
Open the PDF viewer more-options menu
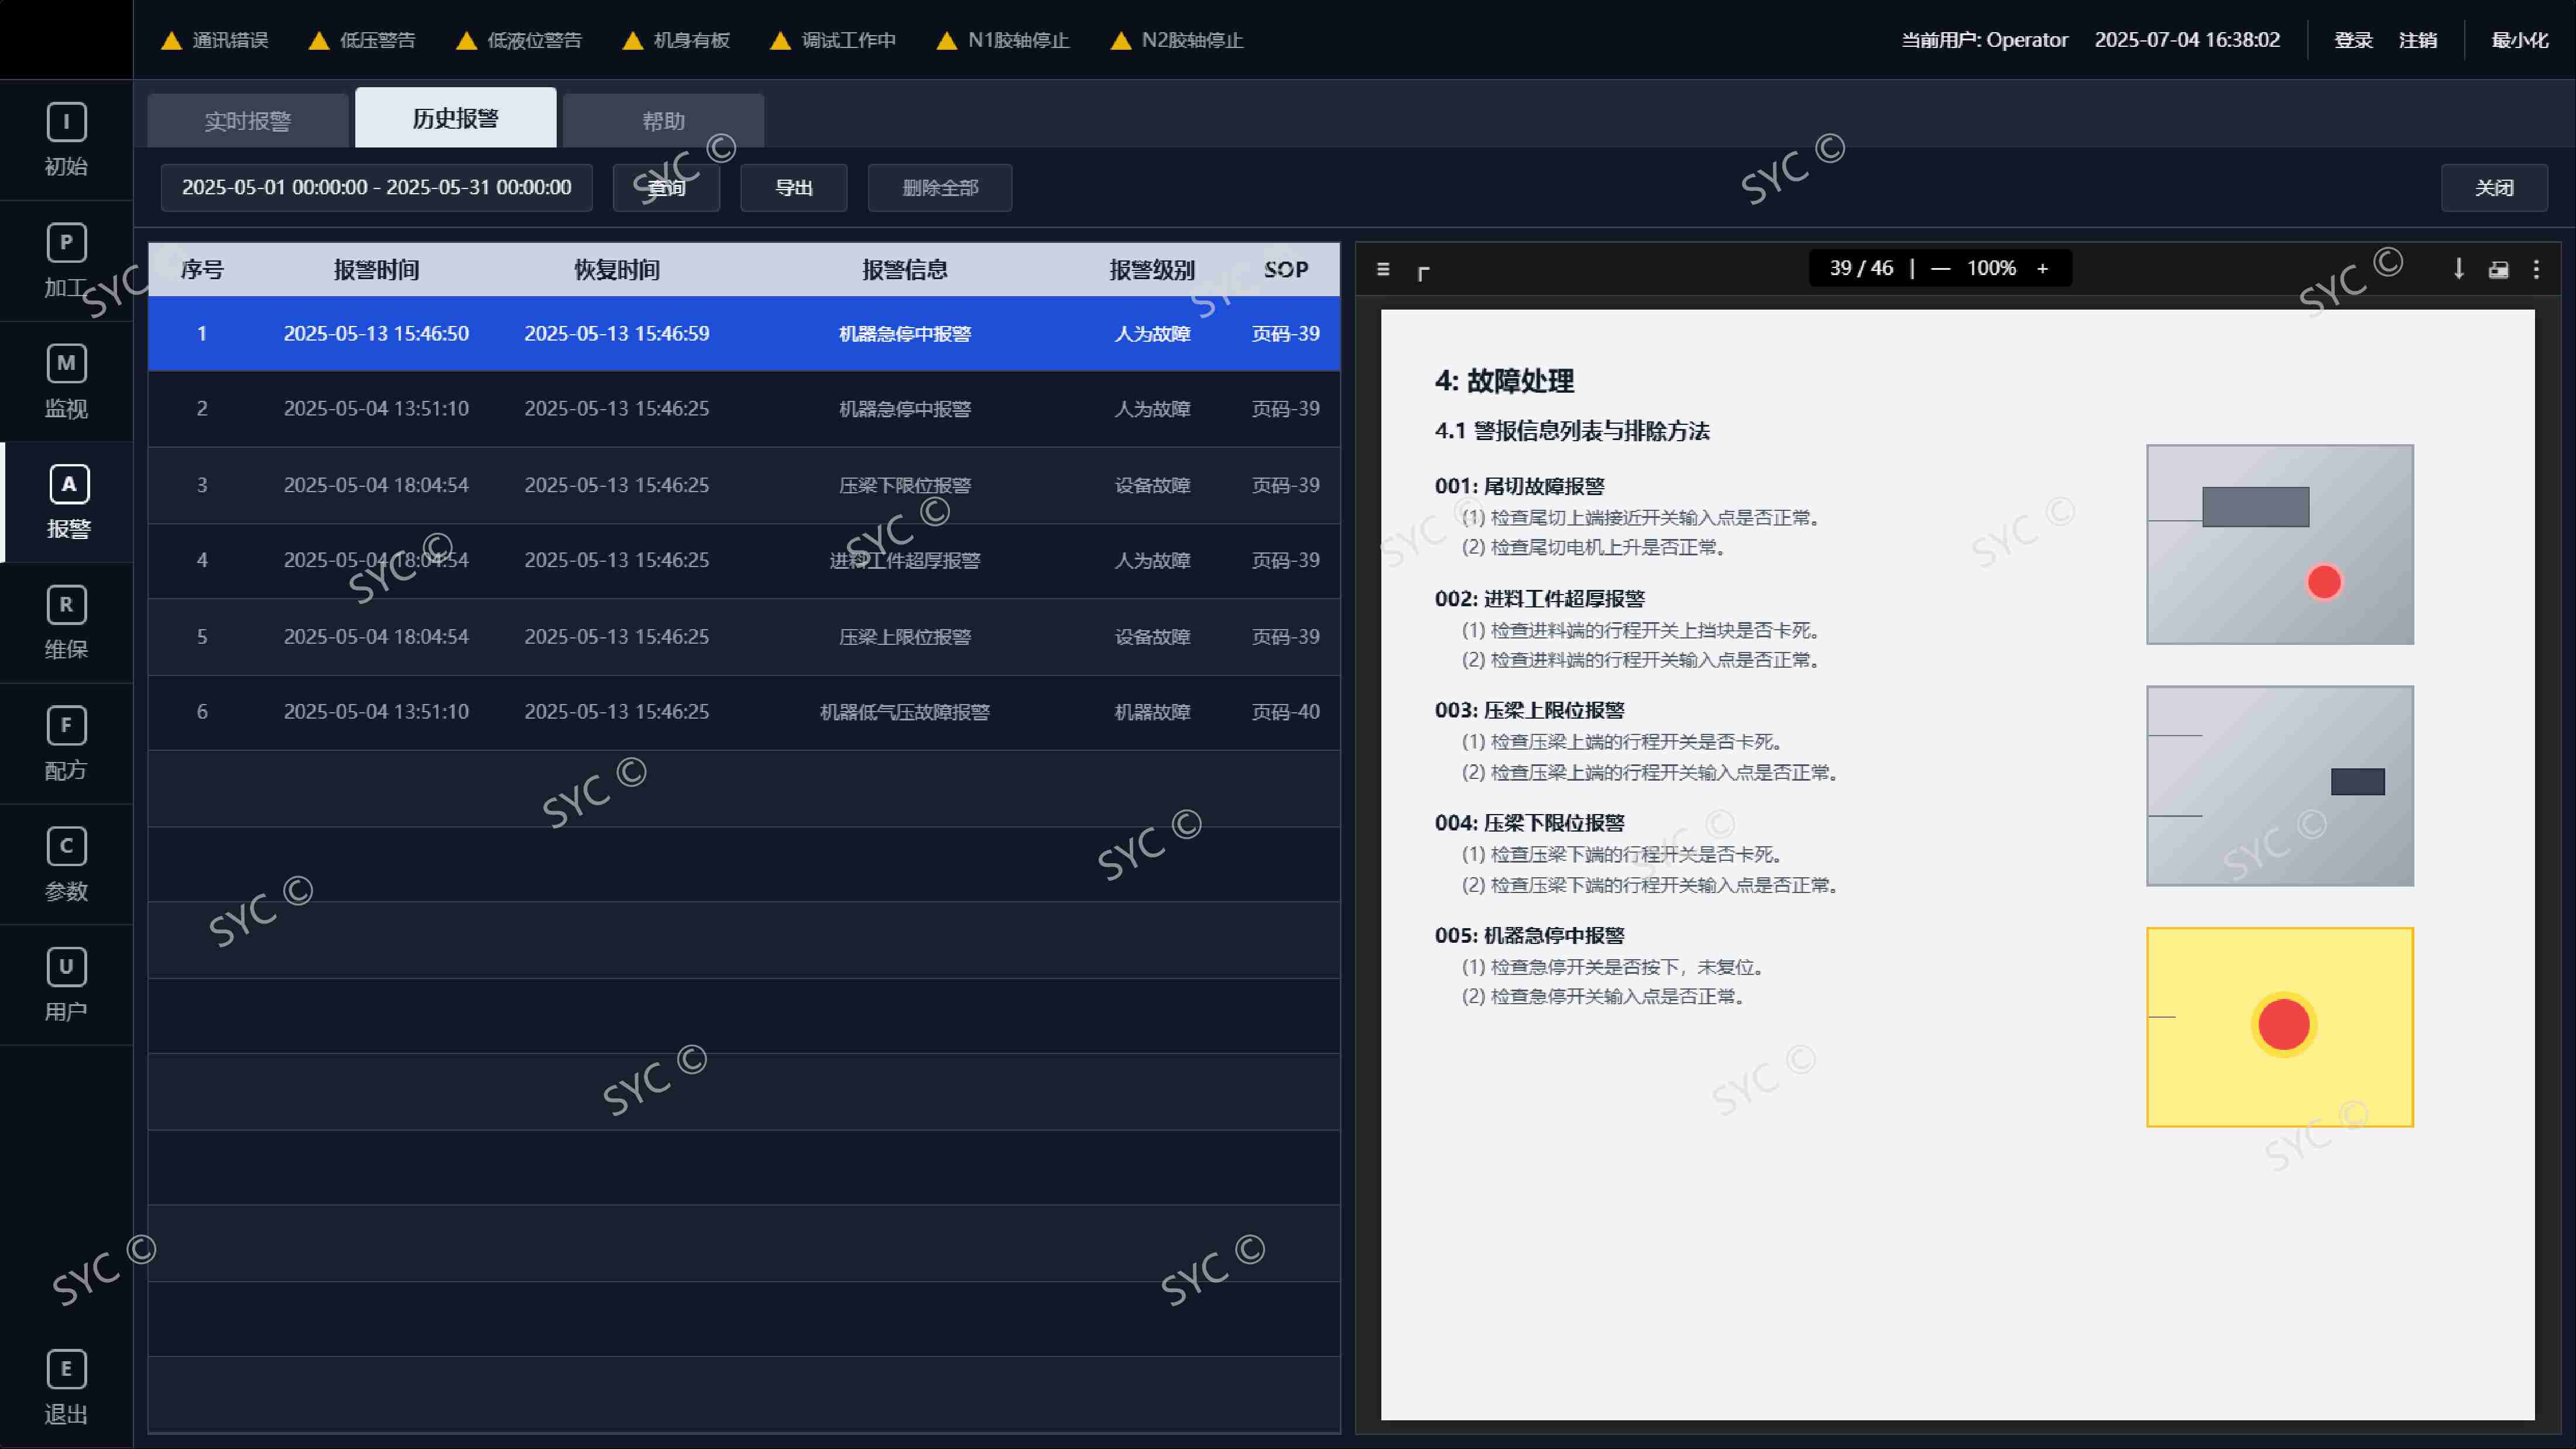pos(2536,269)
